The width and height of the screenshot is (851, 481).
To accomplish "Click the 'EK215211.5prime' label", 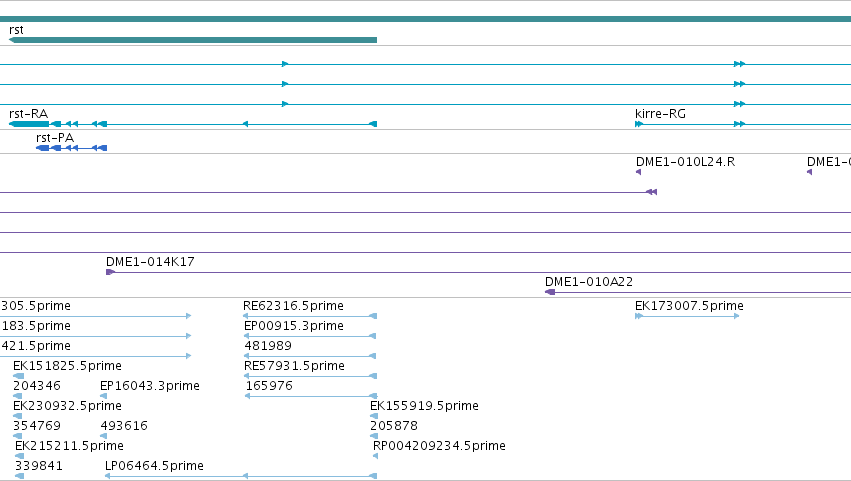I will click(69, 446).
